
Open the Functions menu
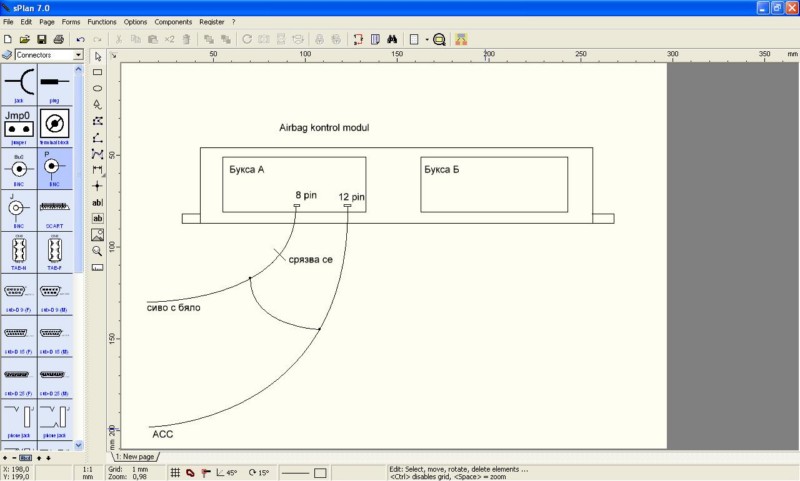101,21
